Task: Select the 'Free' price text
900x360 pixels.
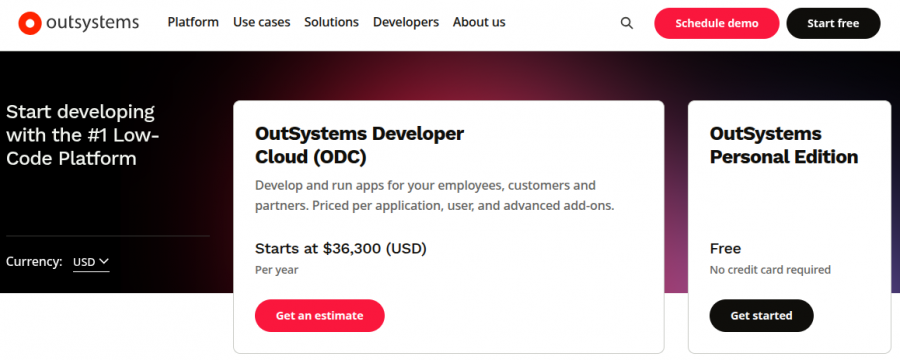Action: click(x=725, y=249)
